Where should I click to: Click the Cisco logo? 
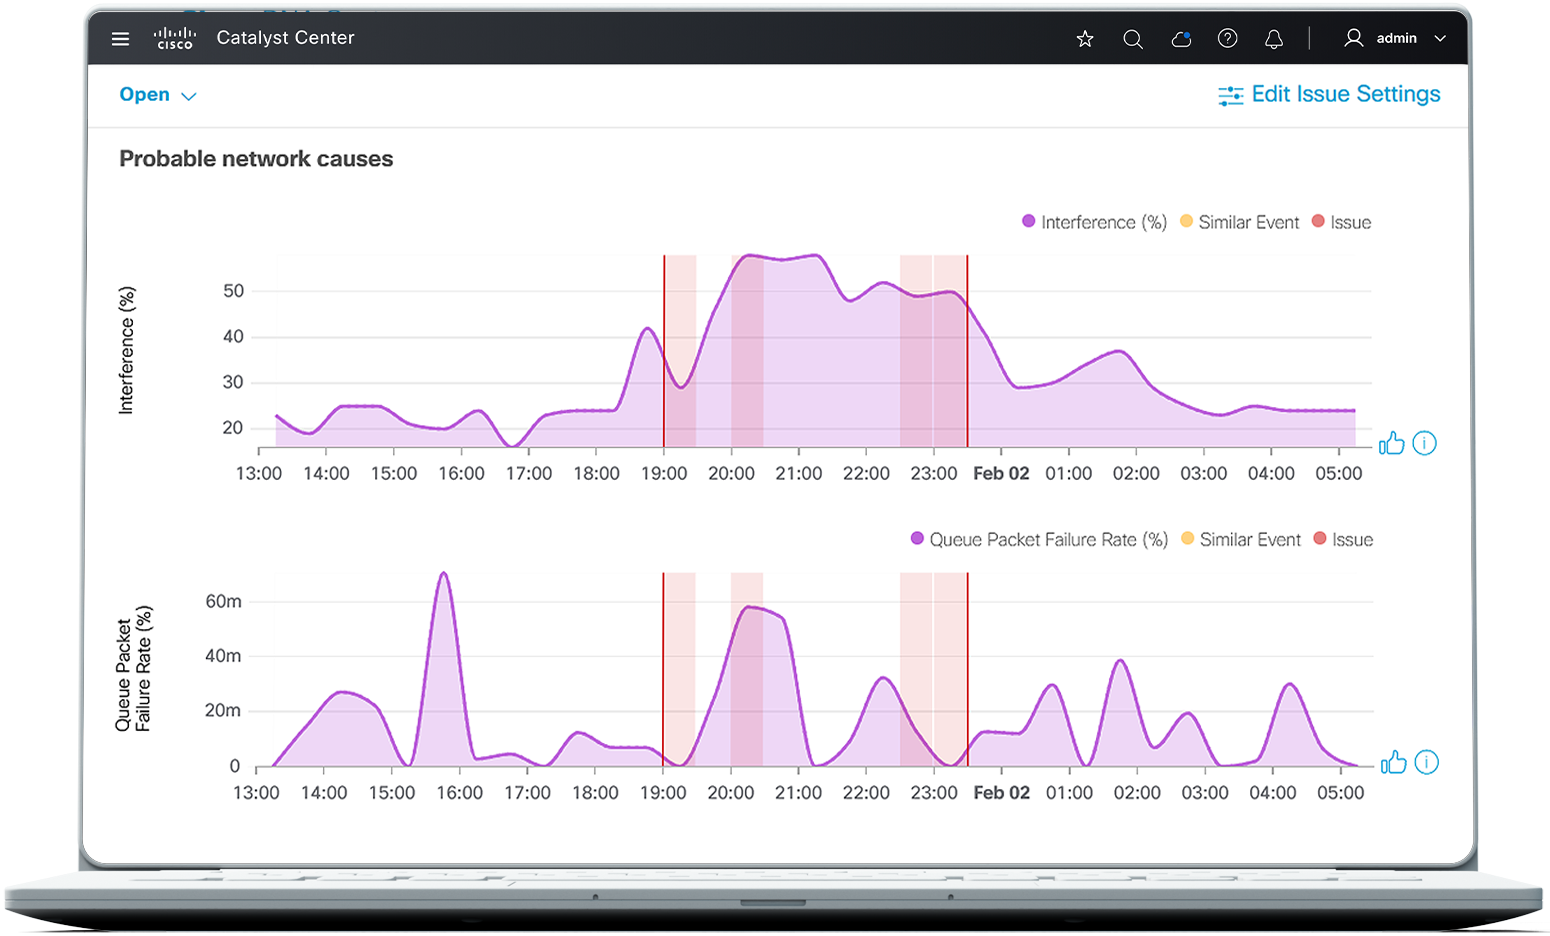(175, 40)
